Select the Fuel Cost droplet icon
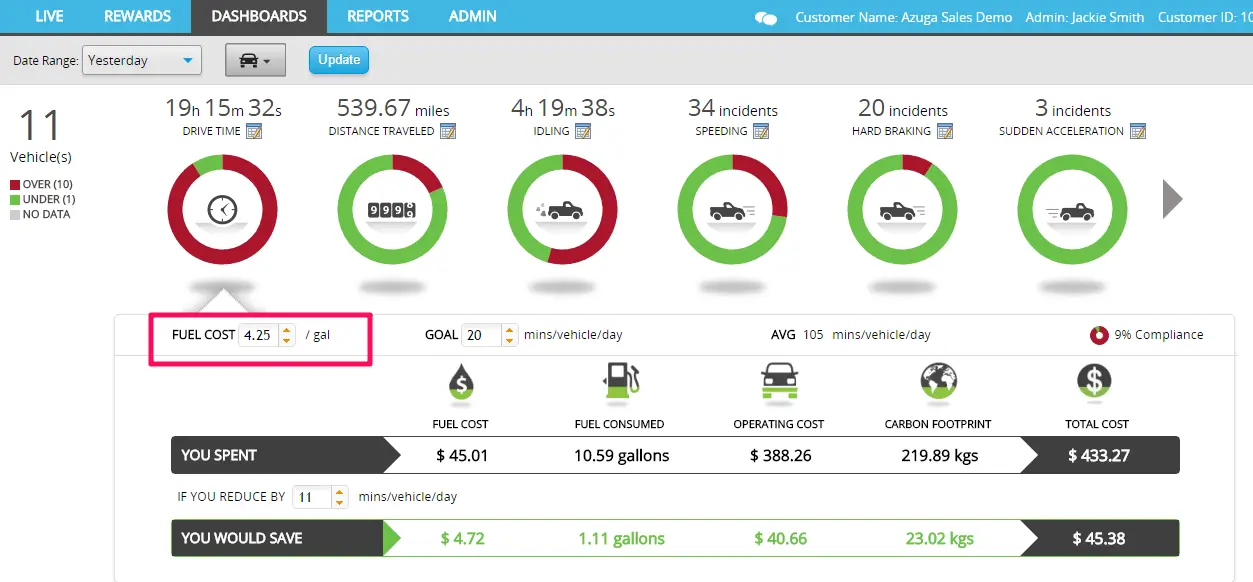1253x582 pixels. tap(461, 383)
